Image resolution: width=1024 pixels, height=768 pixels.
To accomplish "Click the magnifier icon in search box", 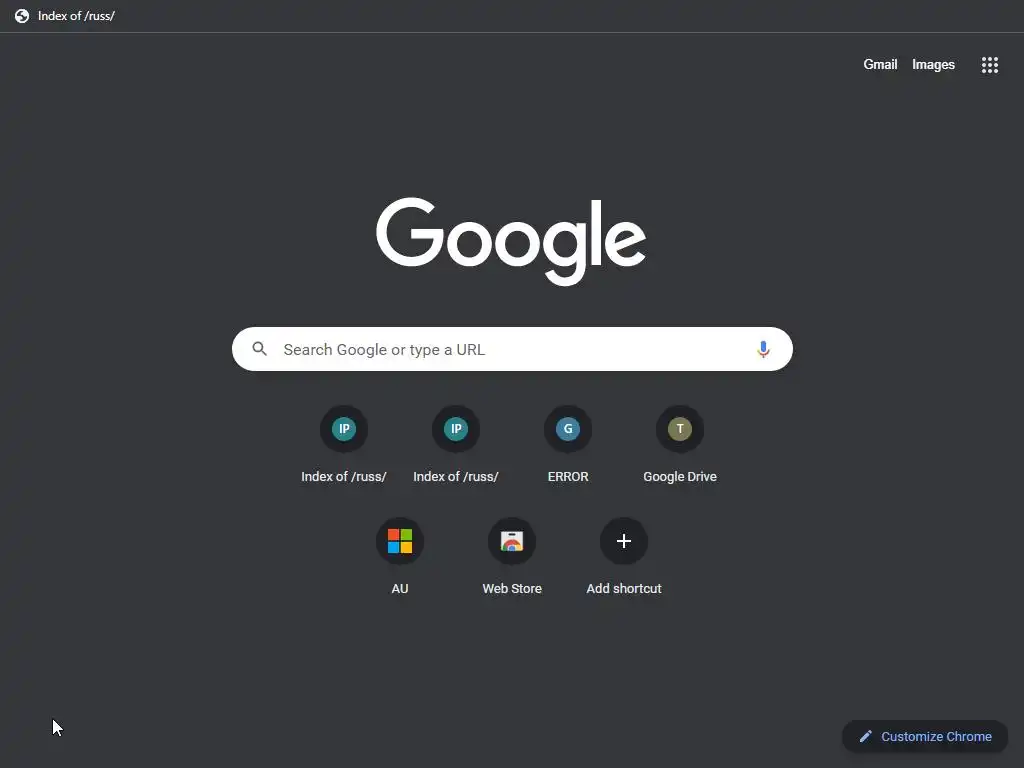I will click(x=260, y=349).
